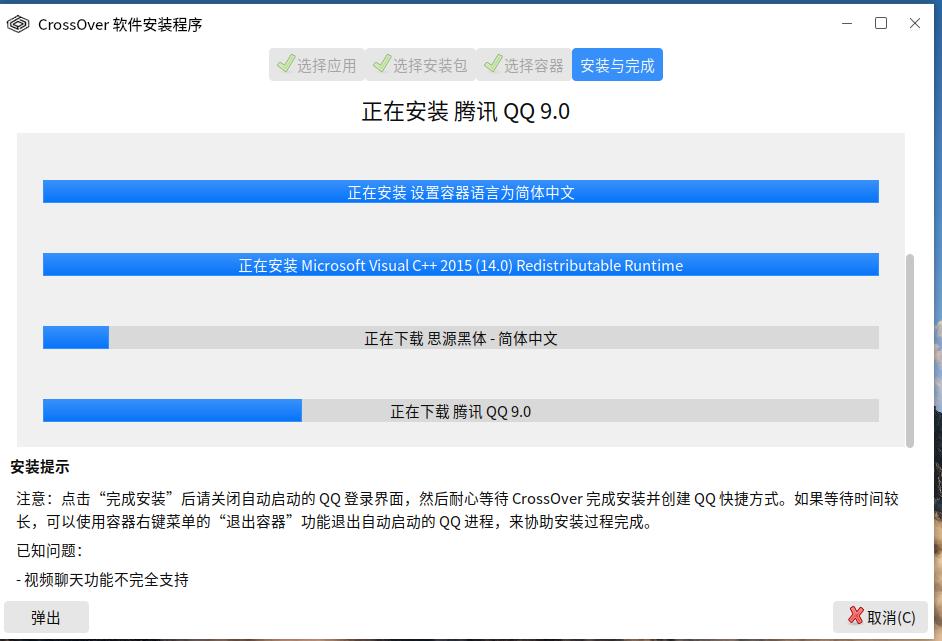Click the green checkmark on 选择容器 step

[x=491, y=63]
